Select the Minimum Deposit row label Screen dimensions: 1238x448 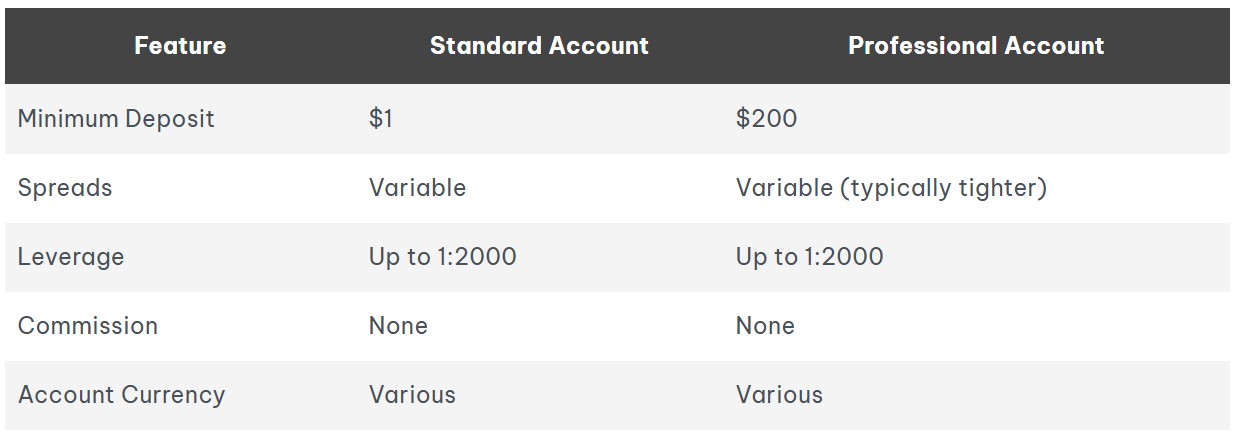[x=116, y=119]
